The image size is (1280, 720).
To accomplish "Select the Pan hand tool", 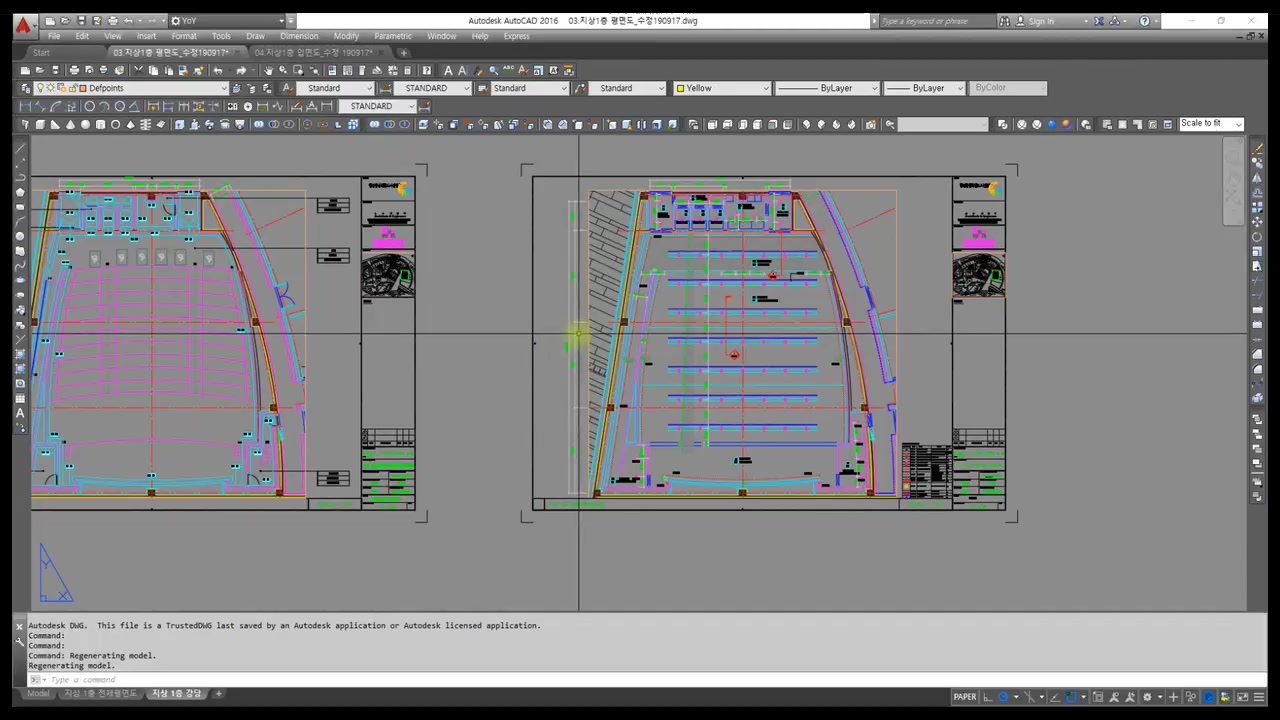I will point(268,70).
